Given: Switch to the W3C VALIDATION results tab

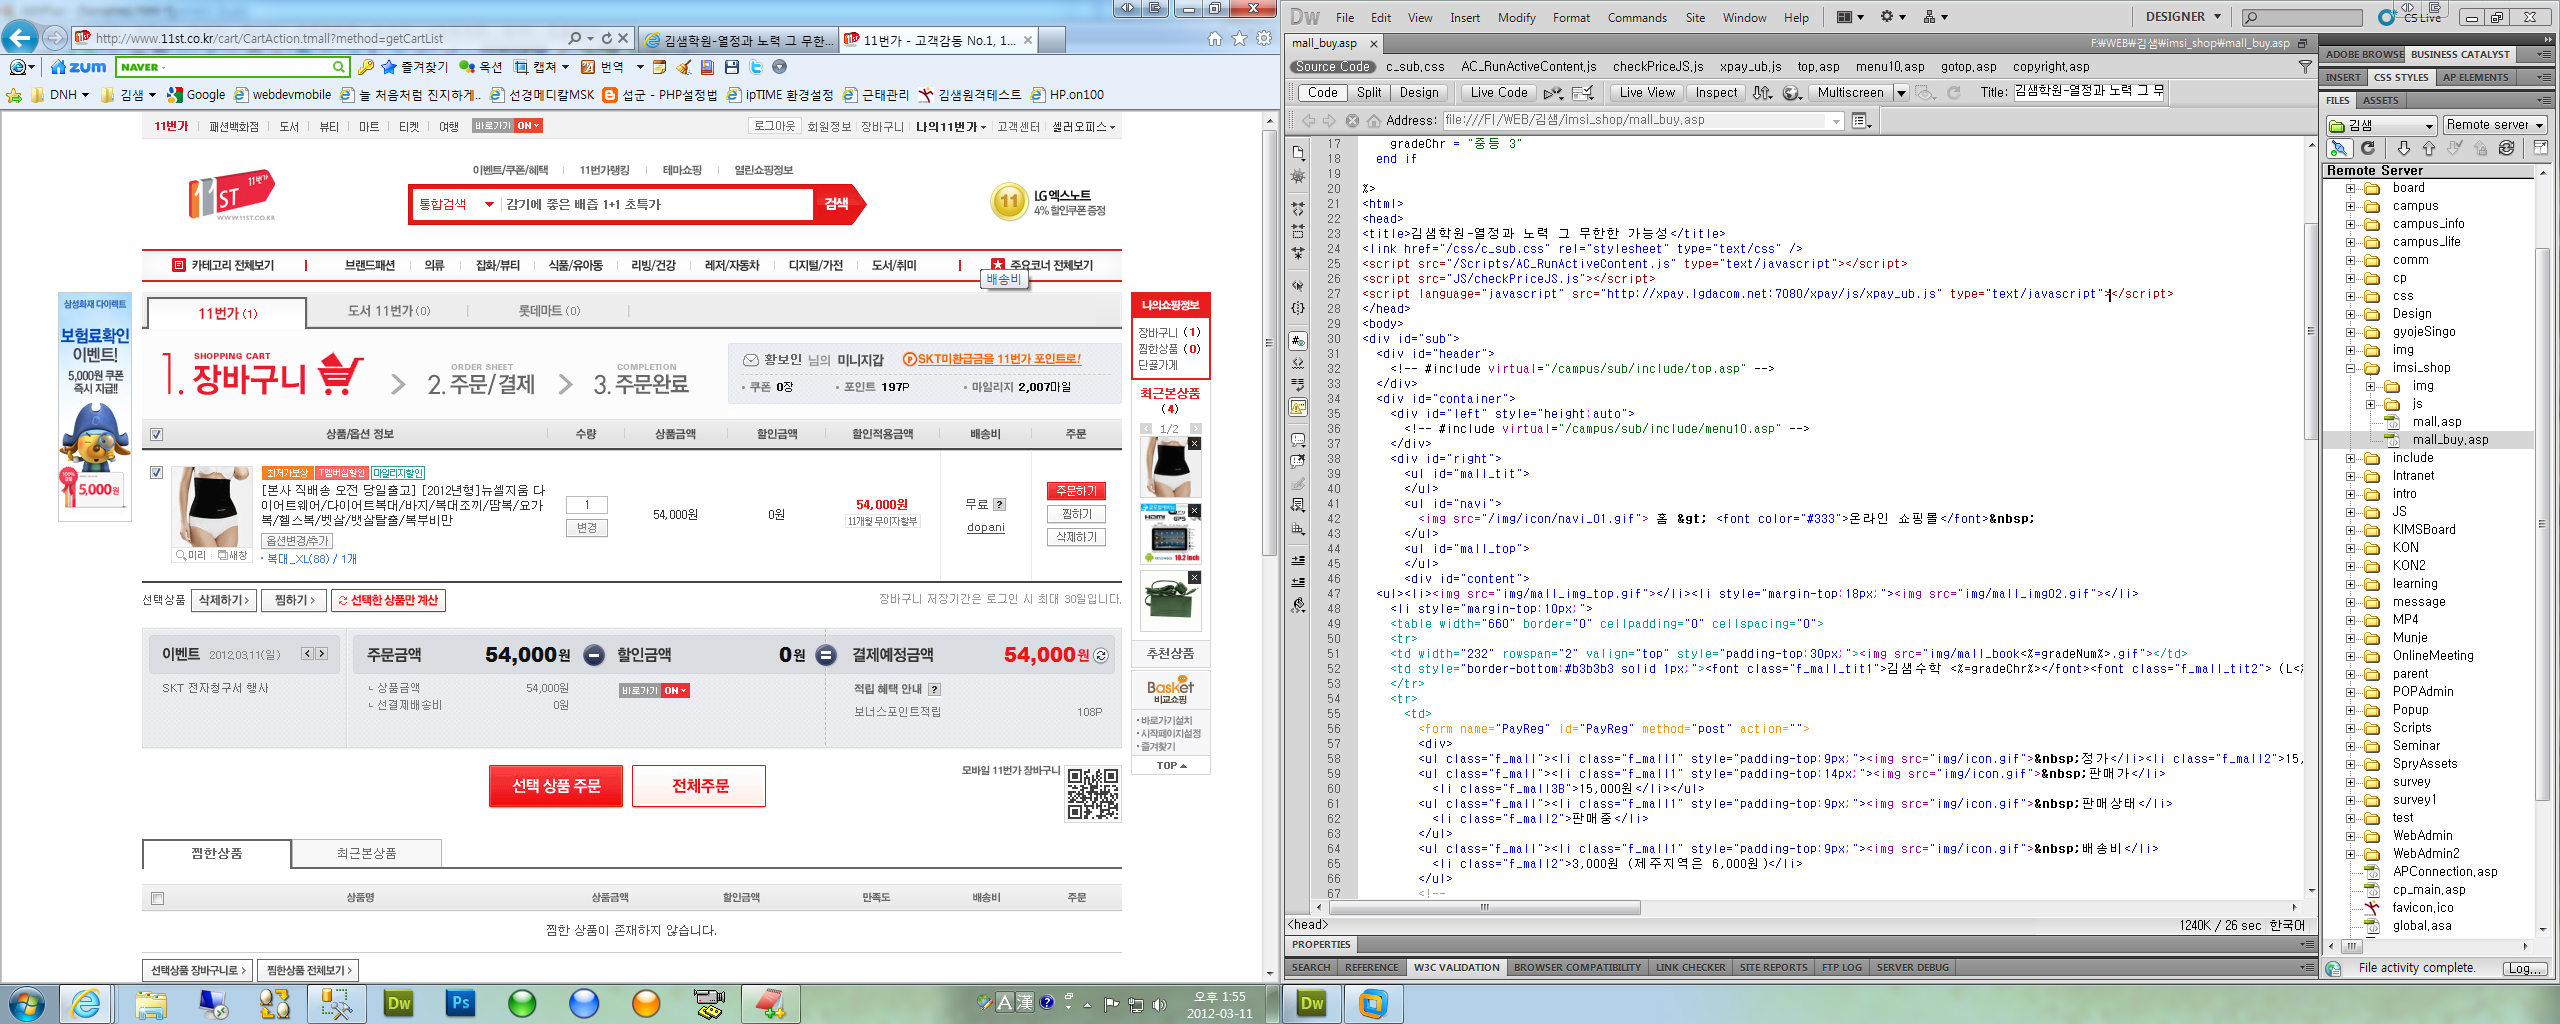Looking at the screenshot, I should 1456,967.
